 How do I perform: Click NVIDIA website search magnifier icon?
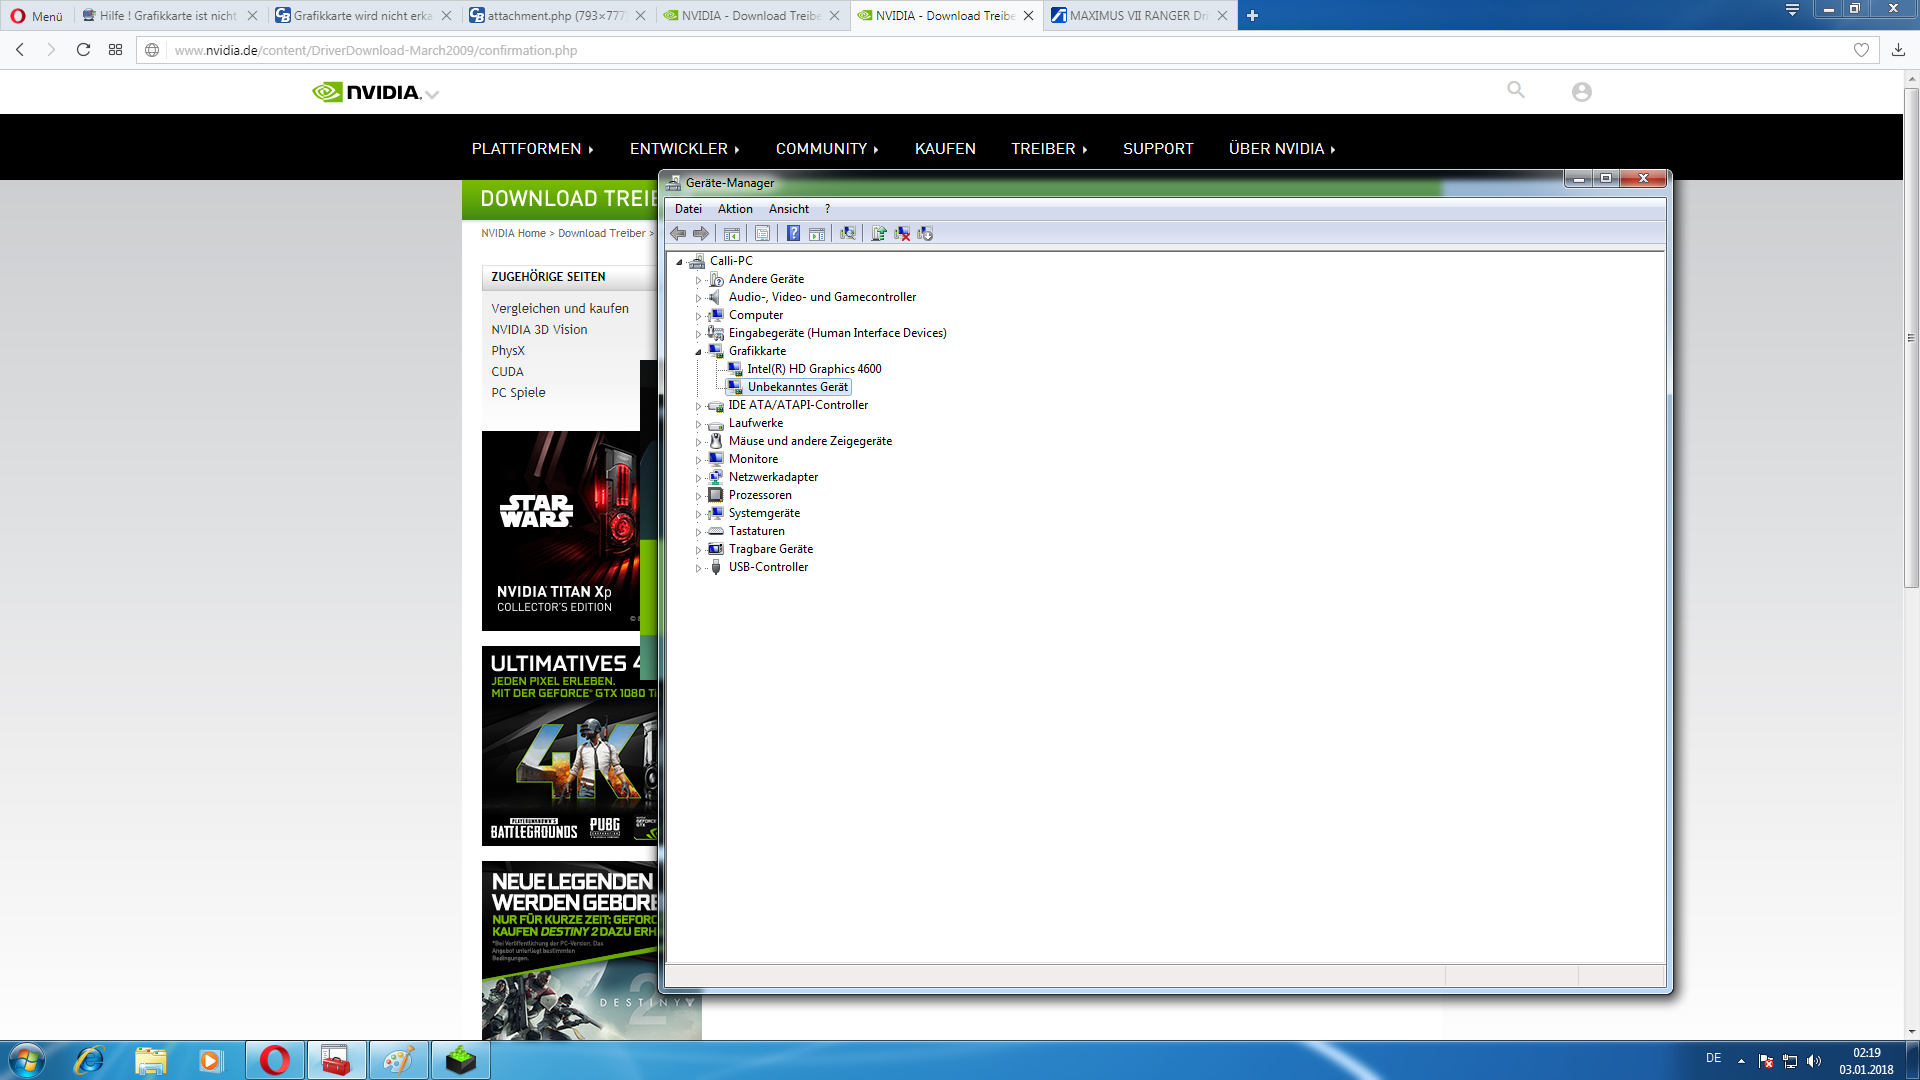pyautogui.click(x=1516, y=90)
